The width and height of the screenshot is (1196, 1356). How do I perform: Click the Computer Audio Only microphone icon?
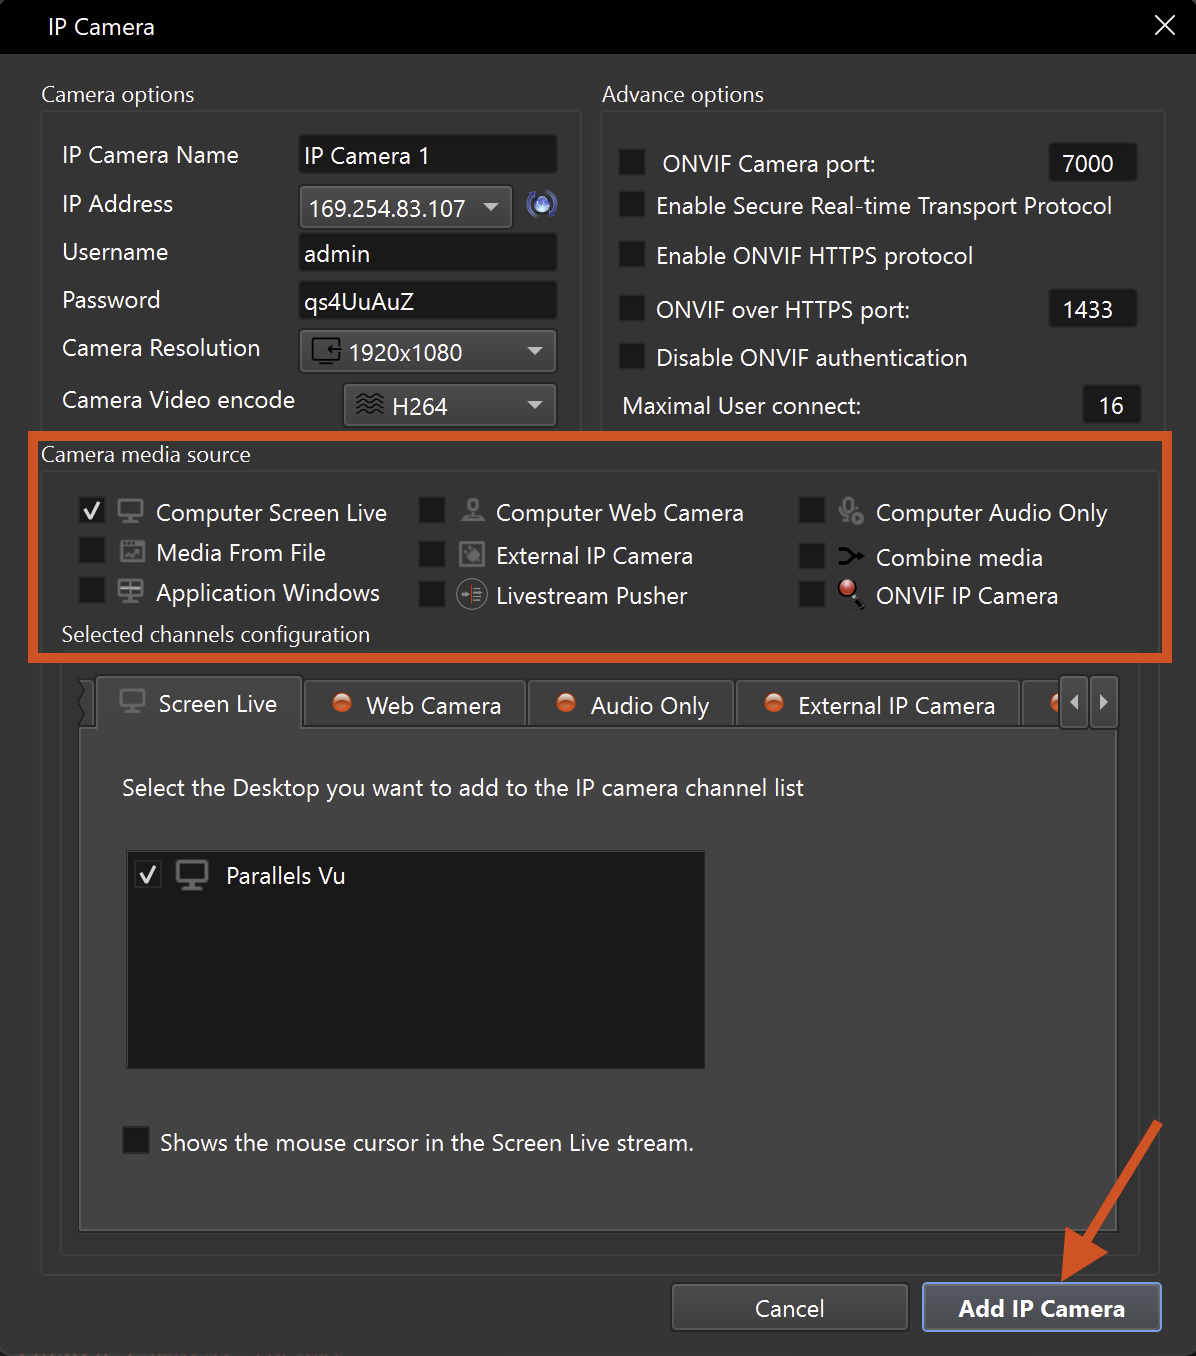pos(851,511)
